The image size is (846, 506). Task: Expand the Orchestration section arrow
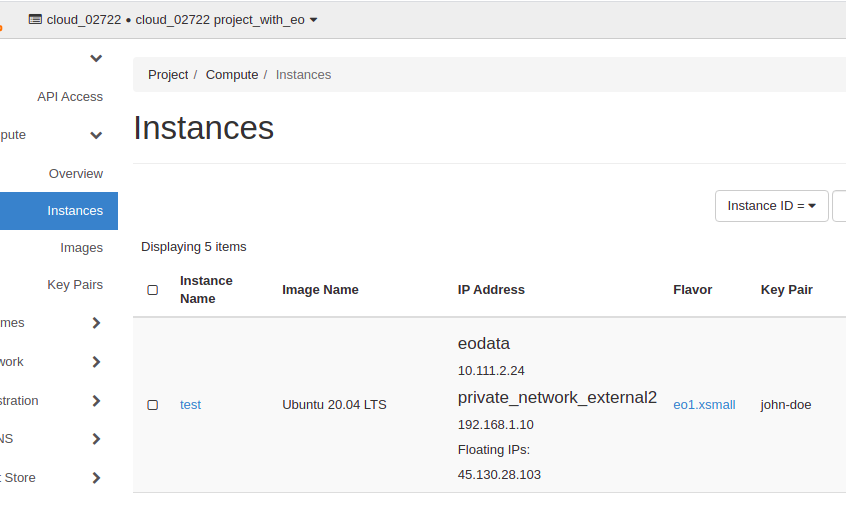[96, 401]
